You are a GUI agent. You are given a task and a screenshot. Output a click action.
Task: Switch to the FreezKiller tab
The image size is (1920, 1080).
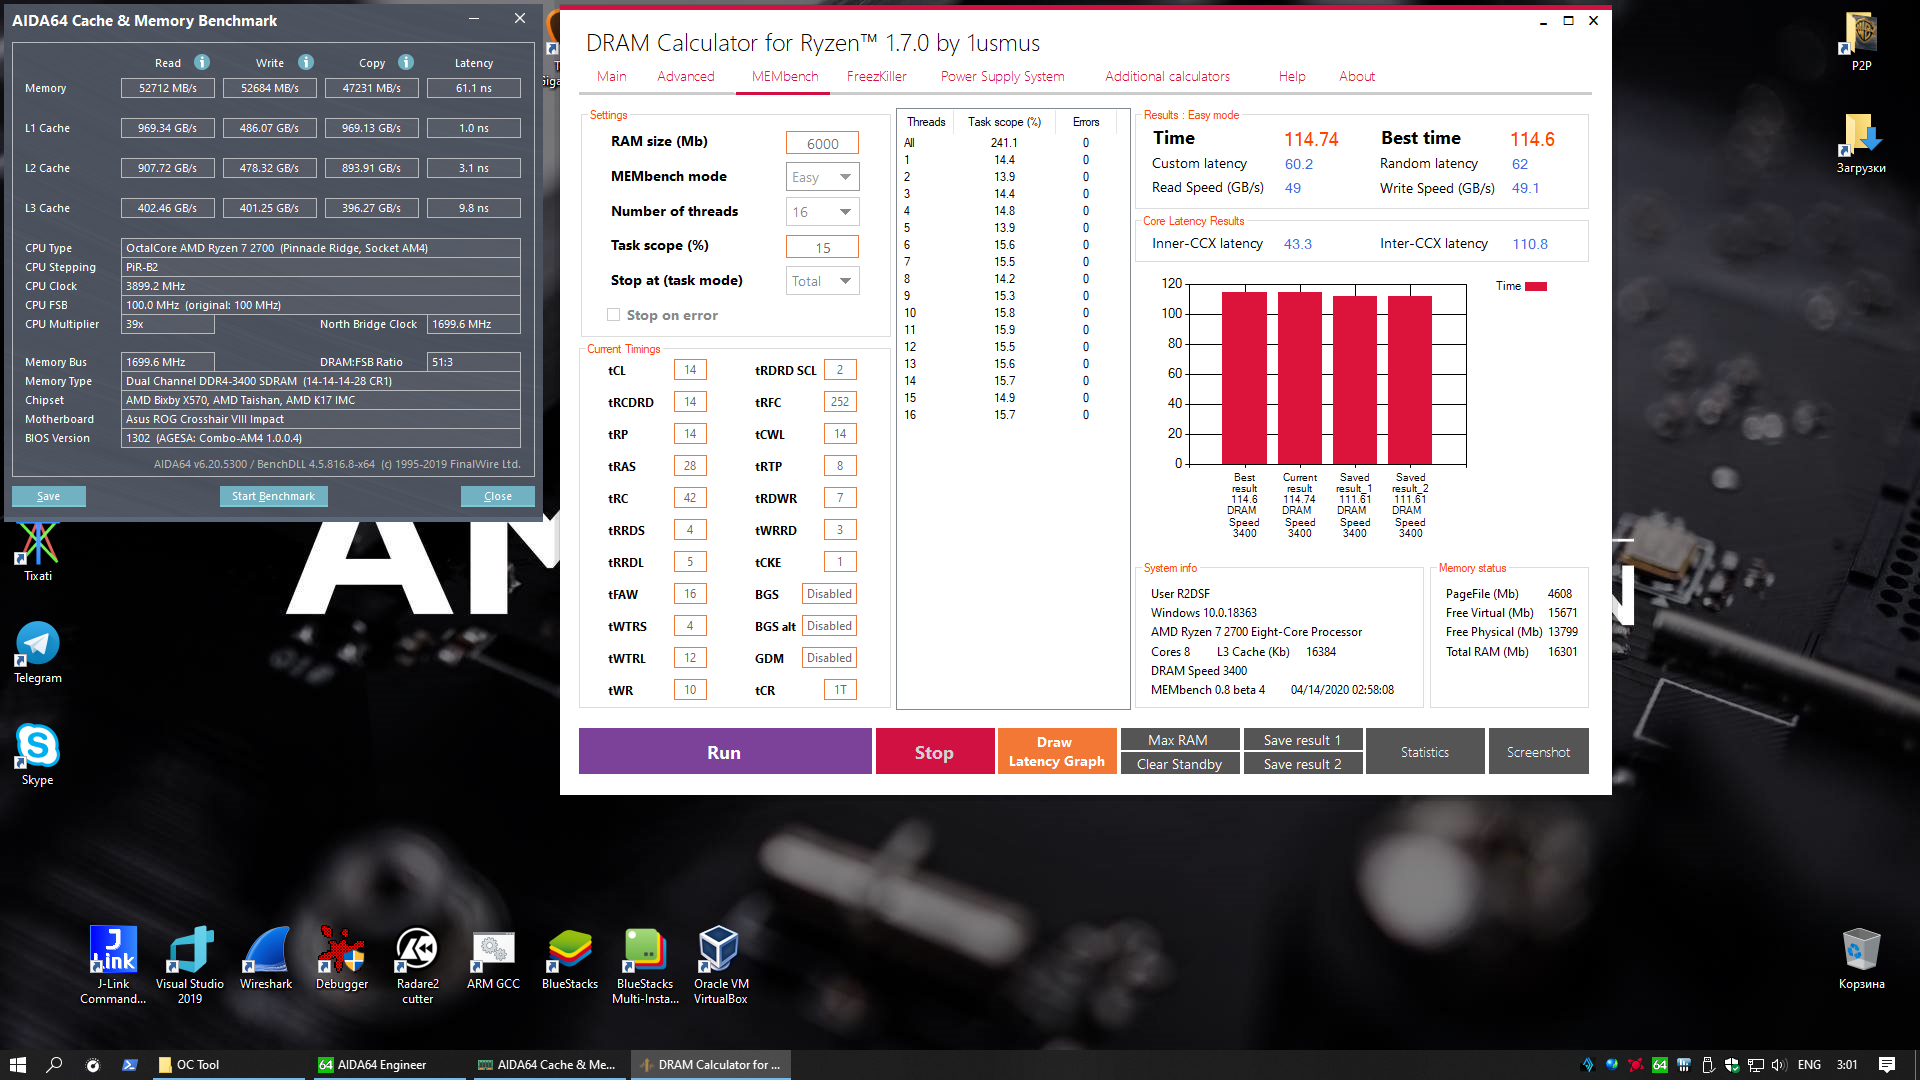pyautogui.click(x=876, y=76)
